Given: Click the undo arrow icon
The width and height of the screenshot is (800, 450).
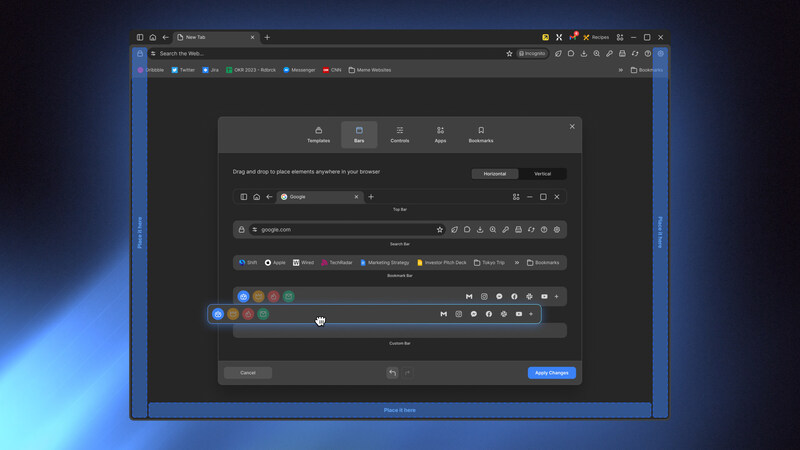Looking at the screenshot, I should [x=392, y=373].
